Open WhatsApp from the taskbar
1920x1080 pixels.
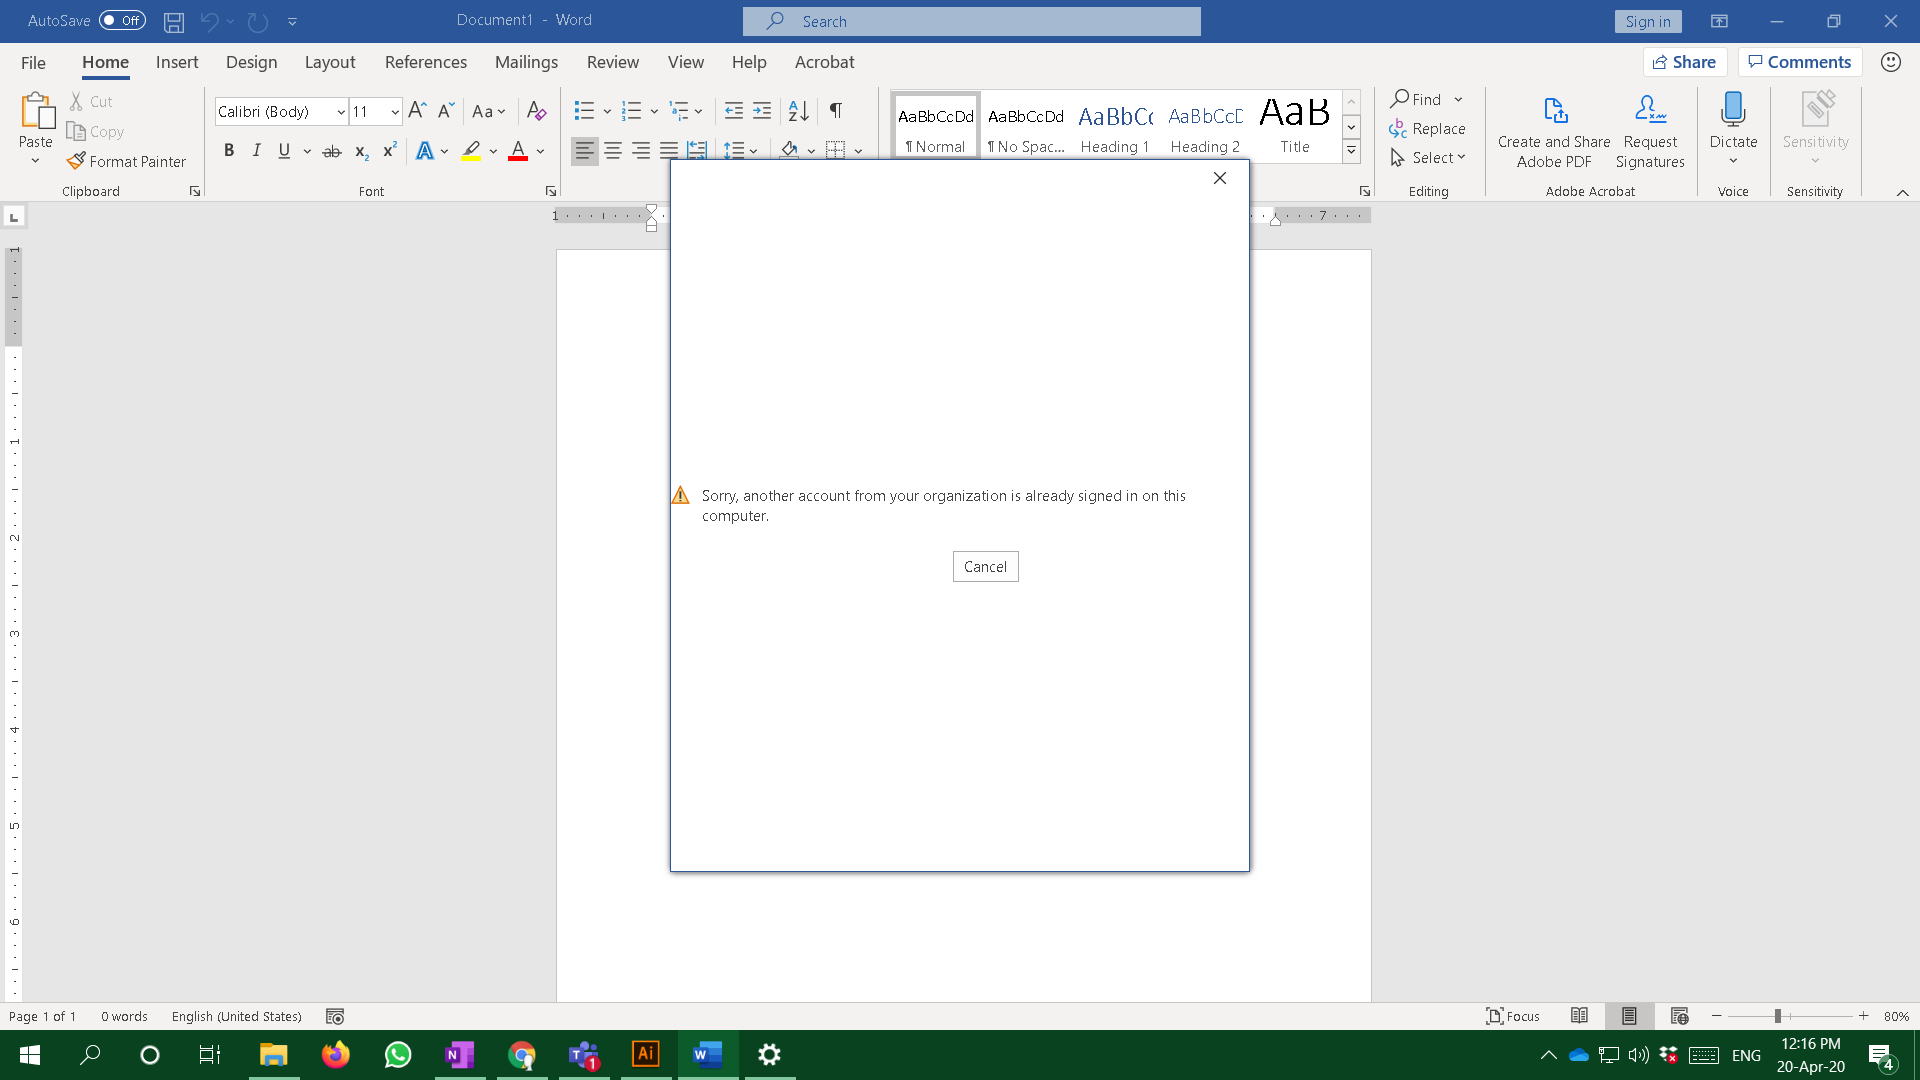(398, 1055)
